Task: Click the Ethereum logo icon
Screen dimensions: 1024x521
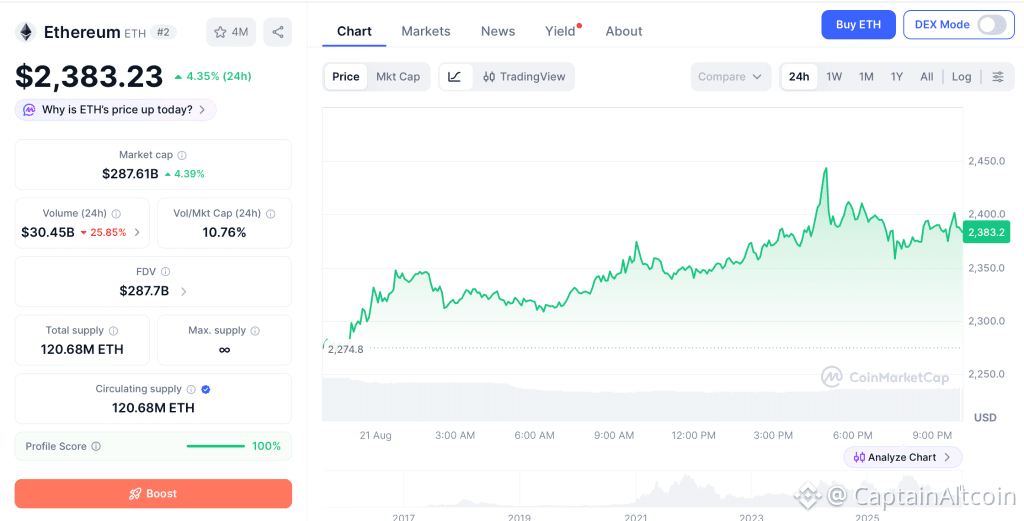Action: [x=26, y=32]
